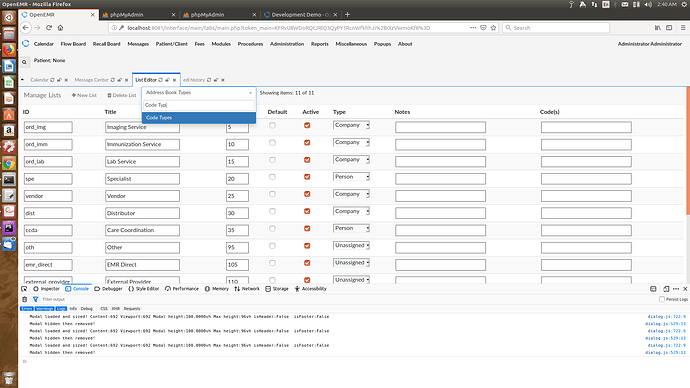Viewport: 690px width, 388px height.
Task: Select Code Types from dropdown results
Action: pyautogui.click(x=198, y=118)
